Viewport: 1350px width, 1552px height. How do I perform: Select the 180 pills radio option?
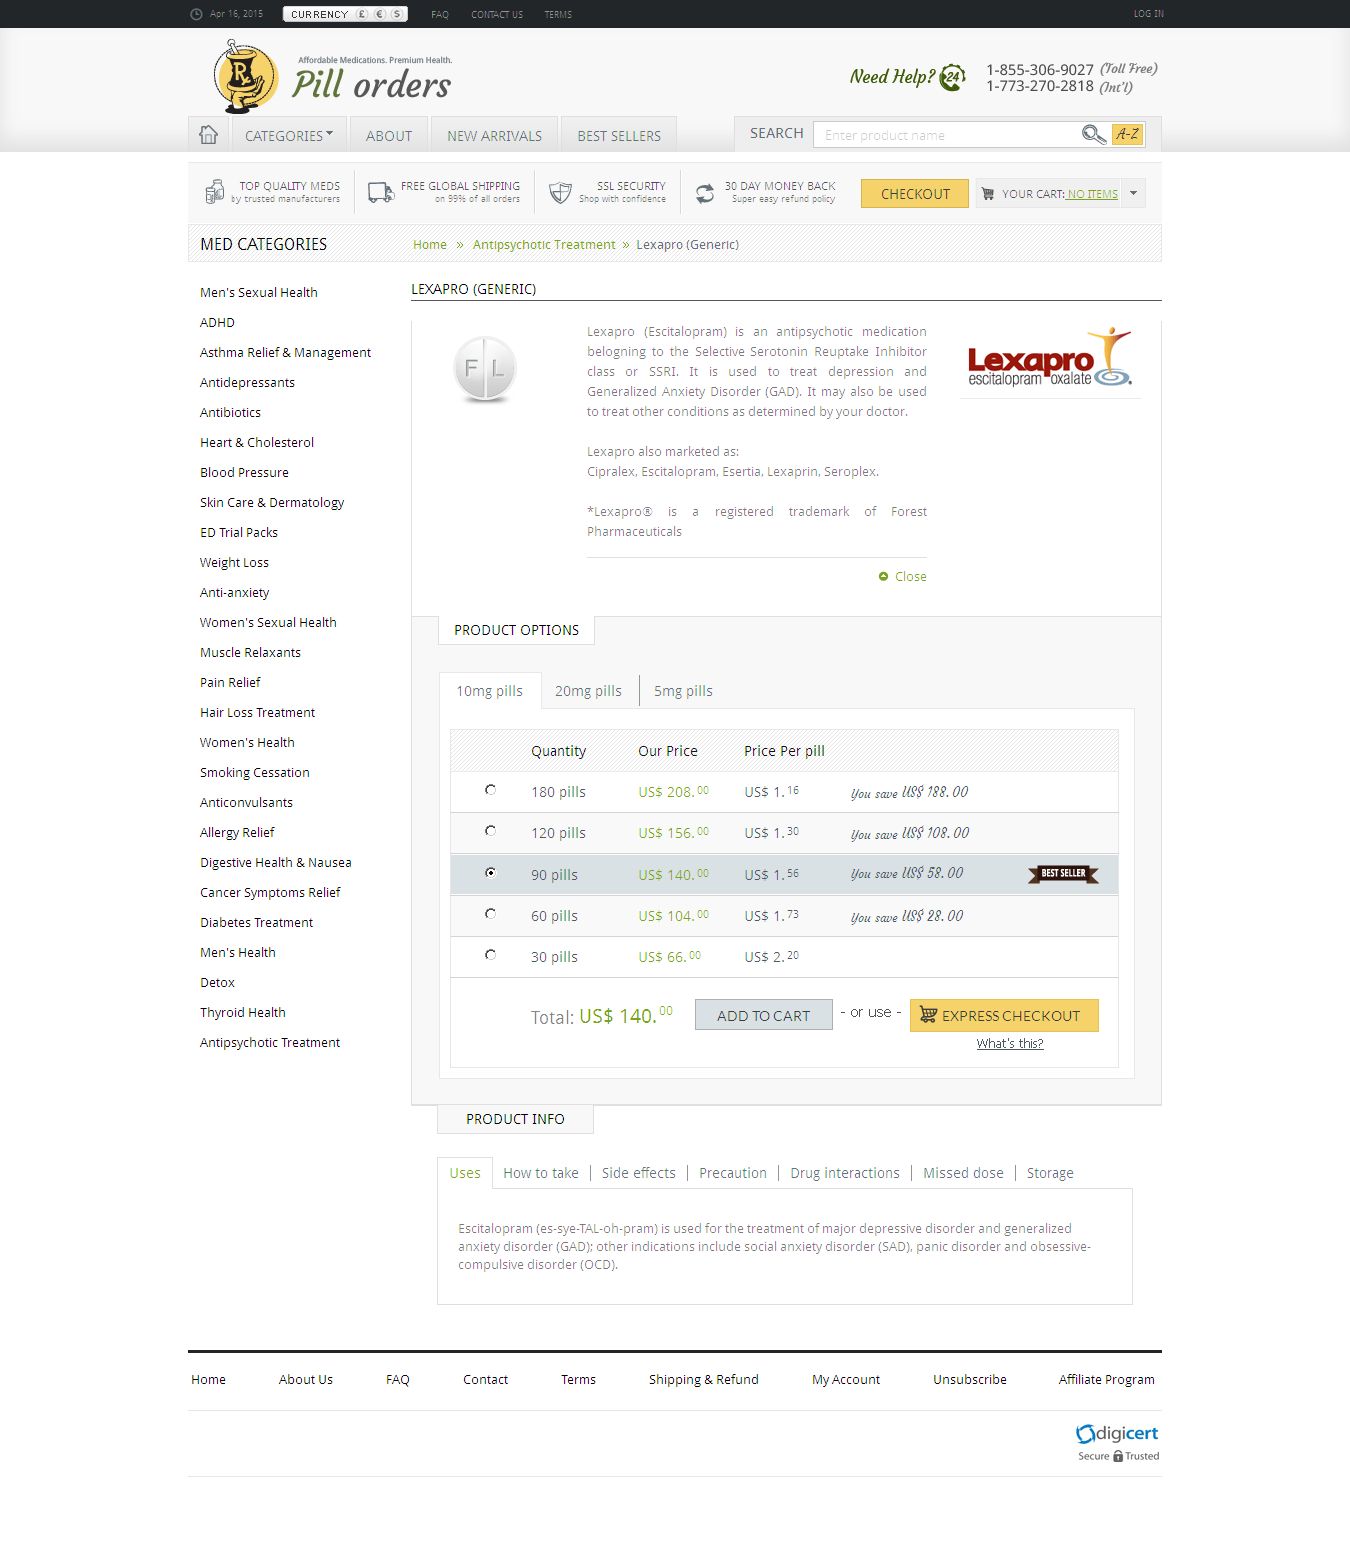point(490,790)
